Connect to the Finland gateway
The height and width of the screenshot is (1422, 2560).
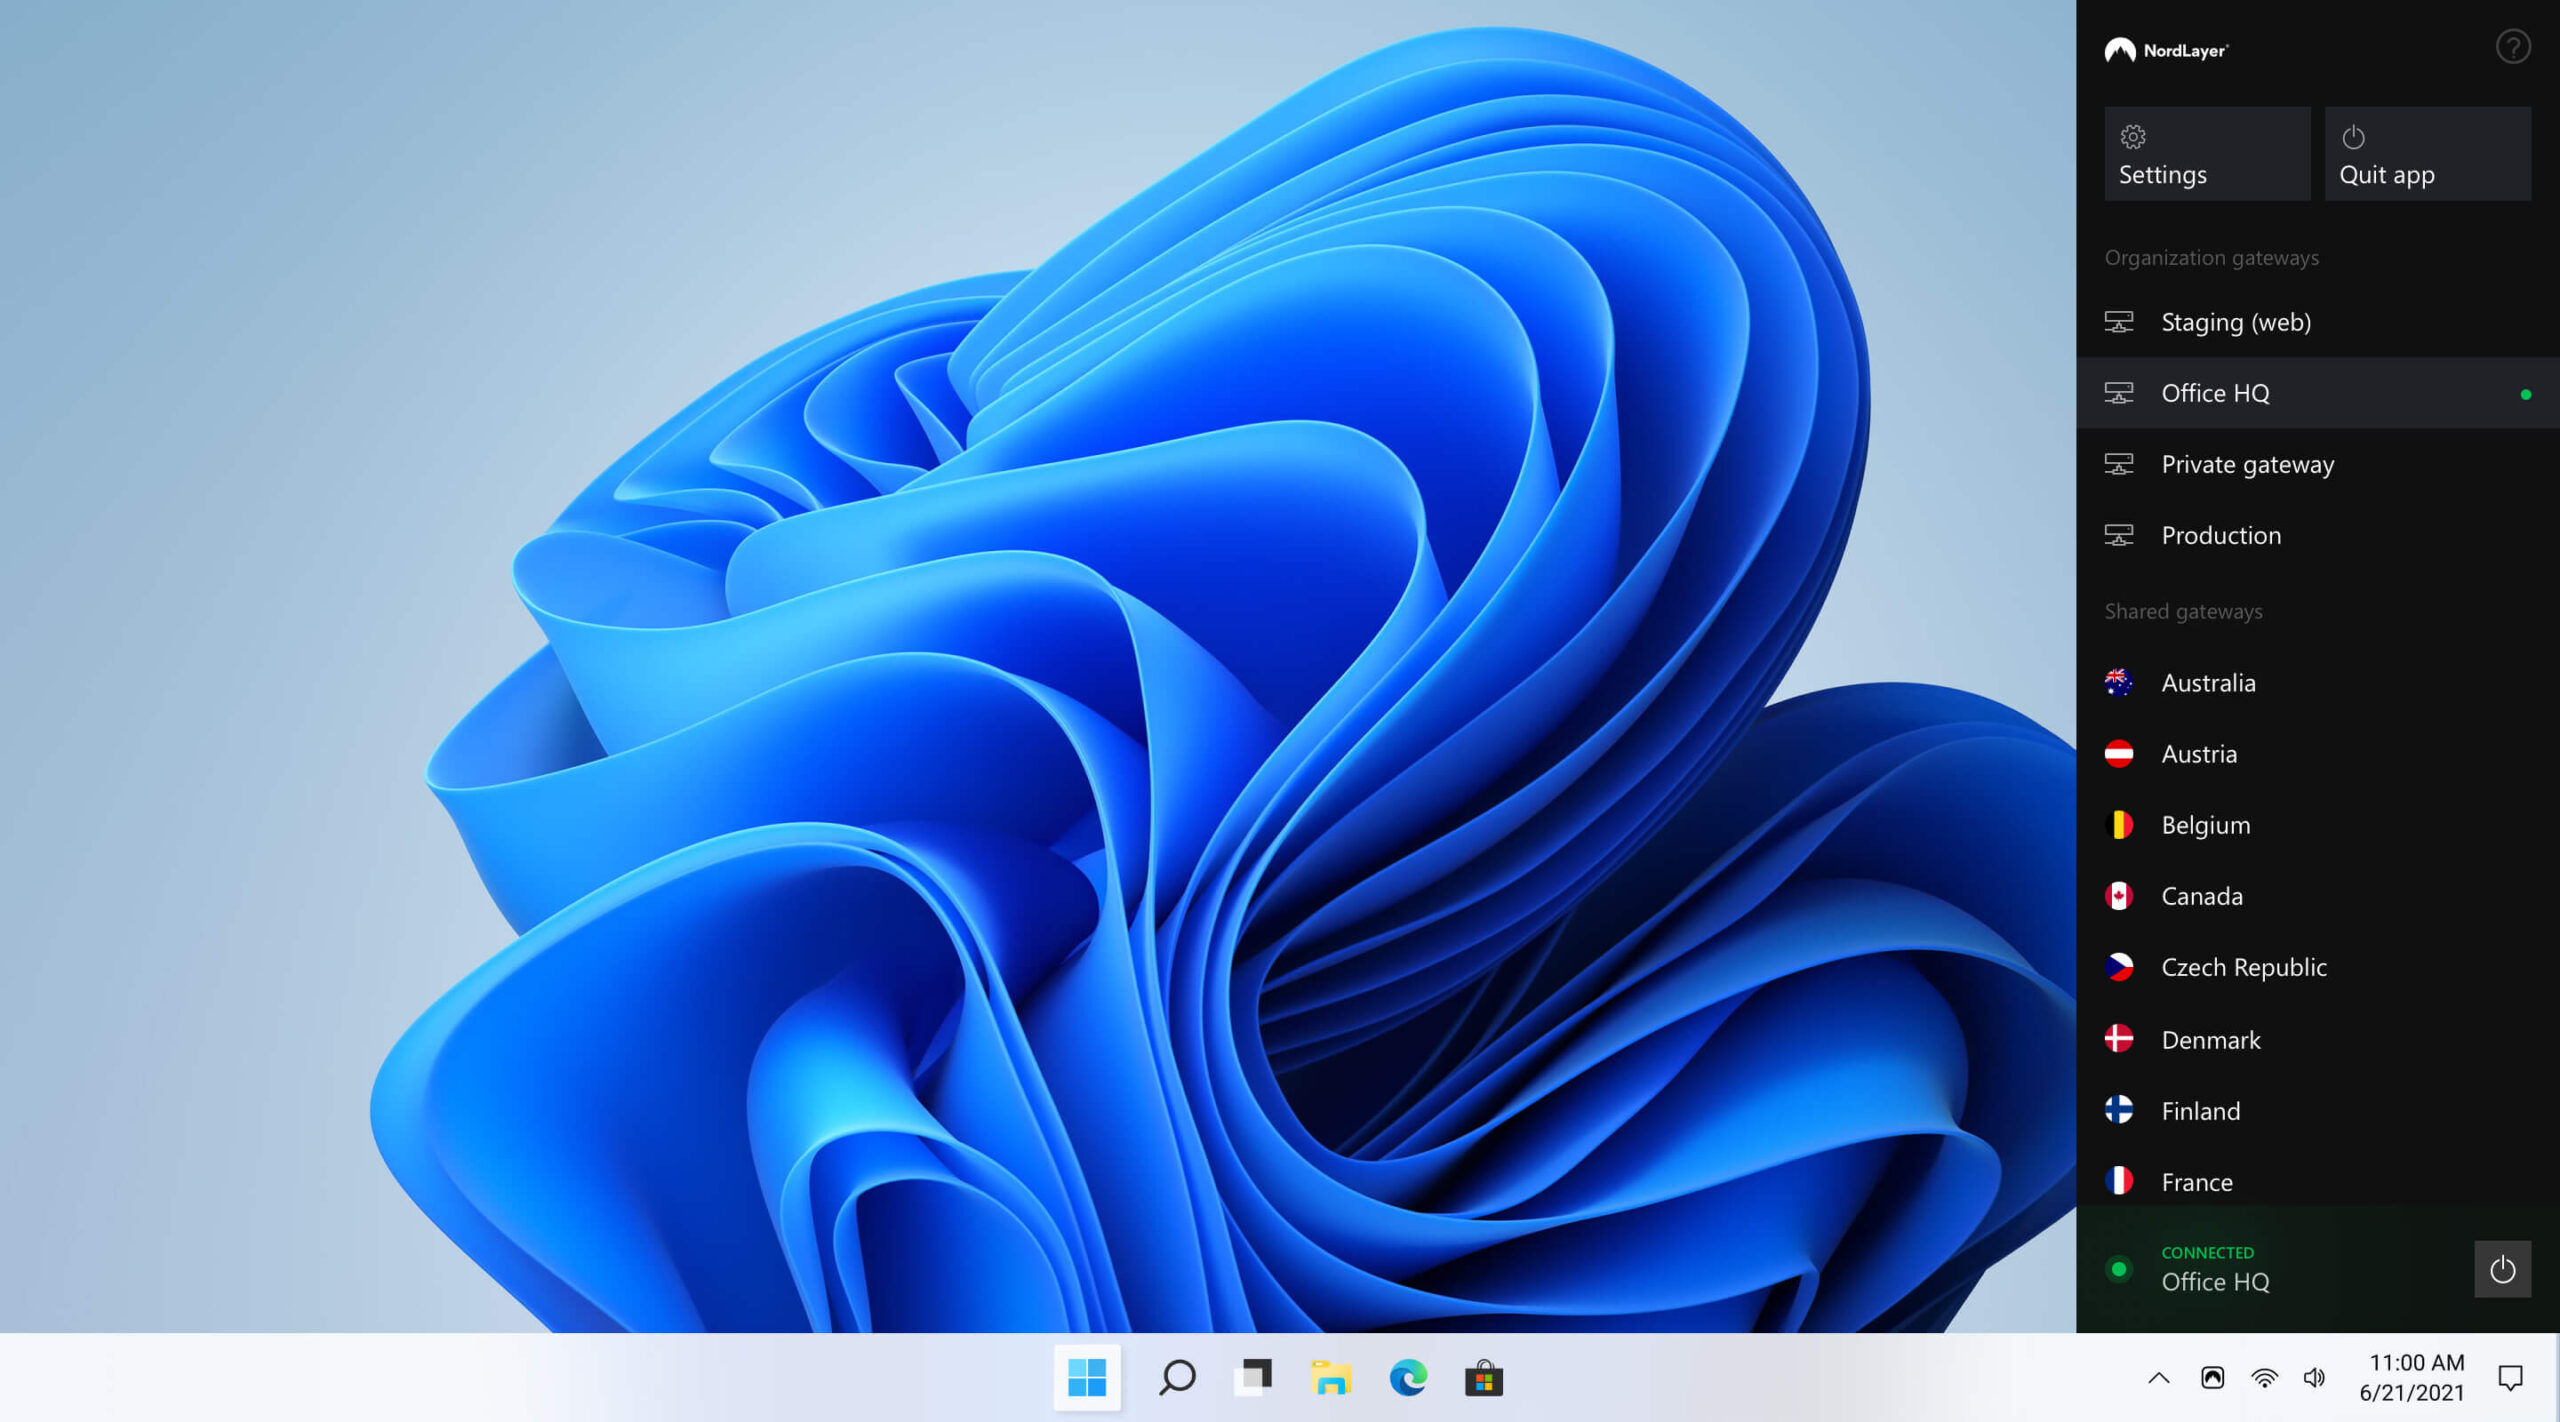pos(2200,1111)
